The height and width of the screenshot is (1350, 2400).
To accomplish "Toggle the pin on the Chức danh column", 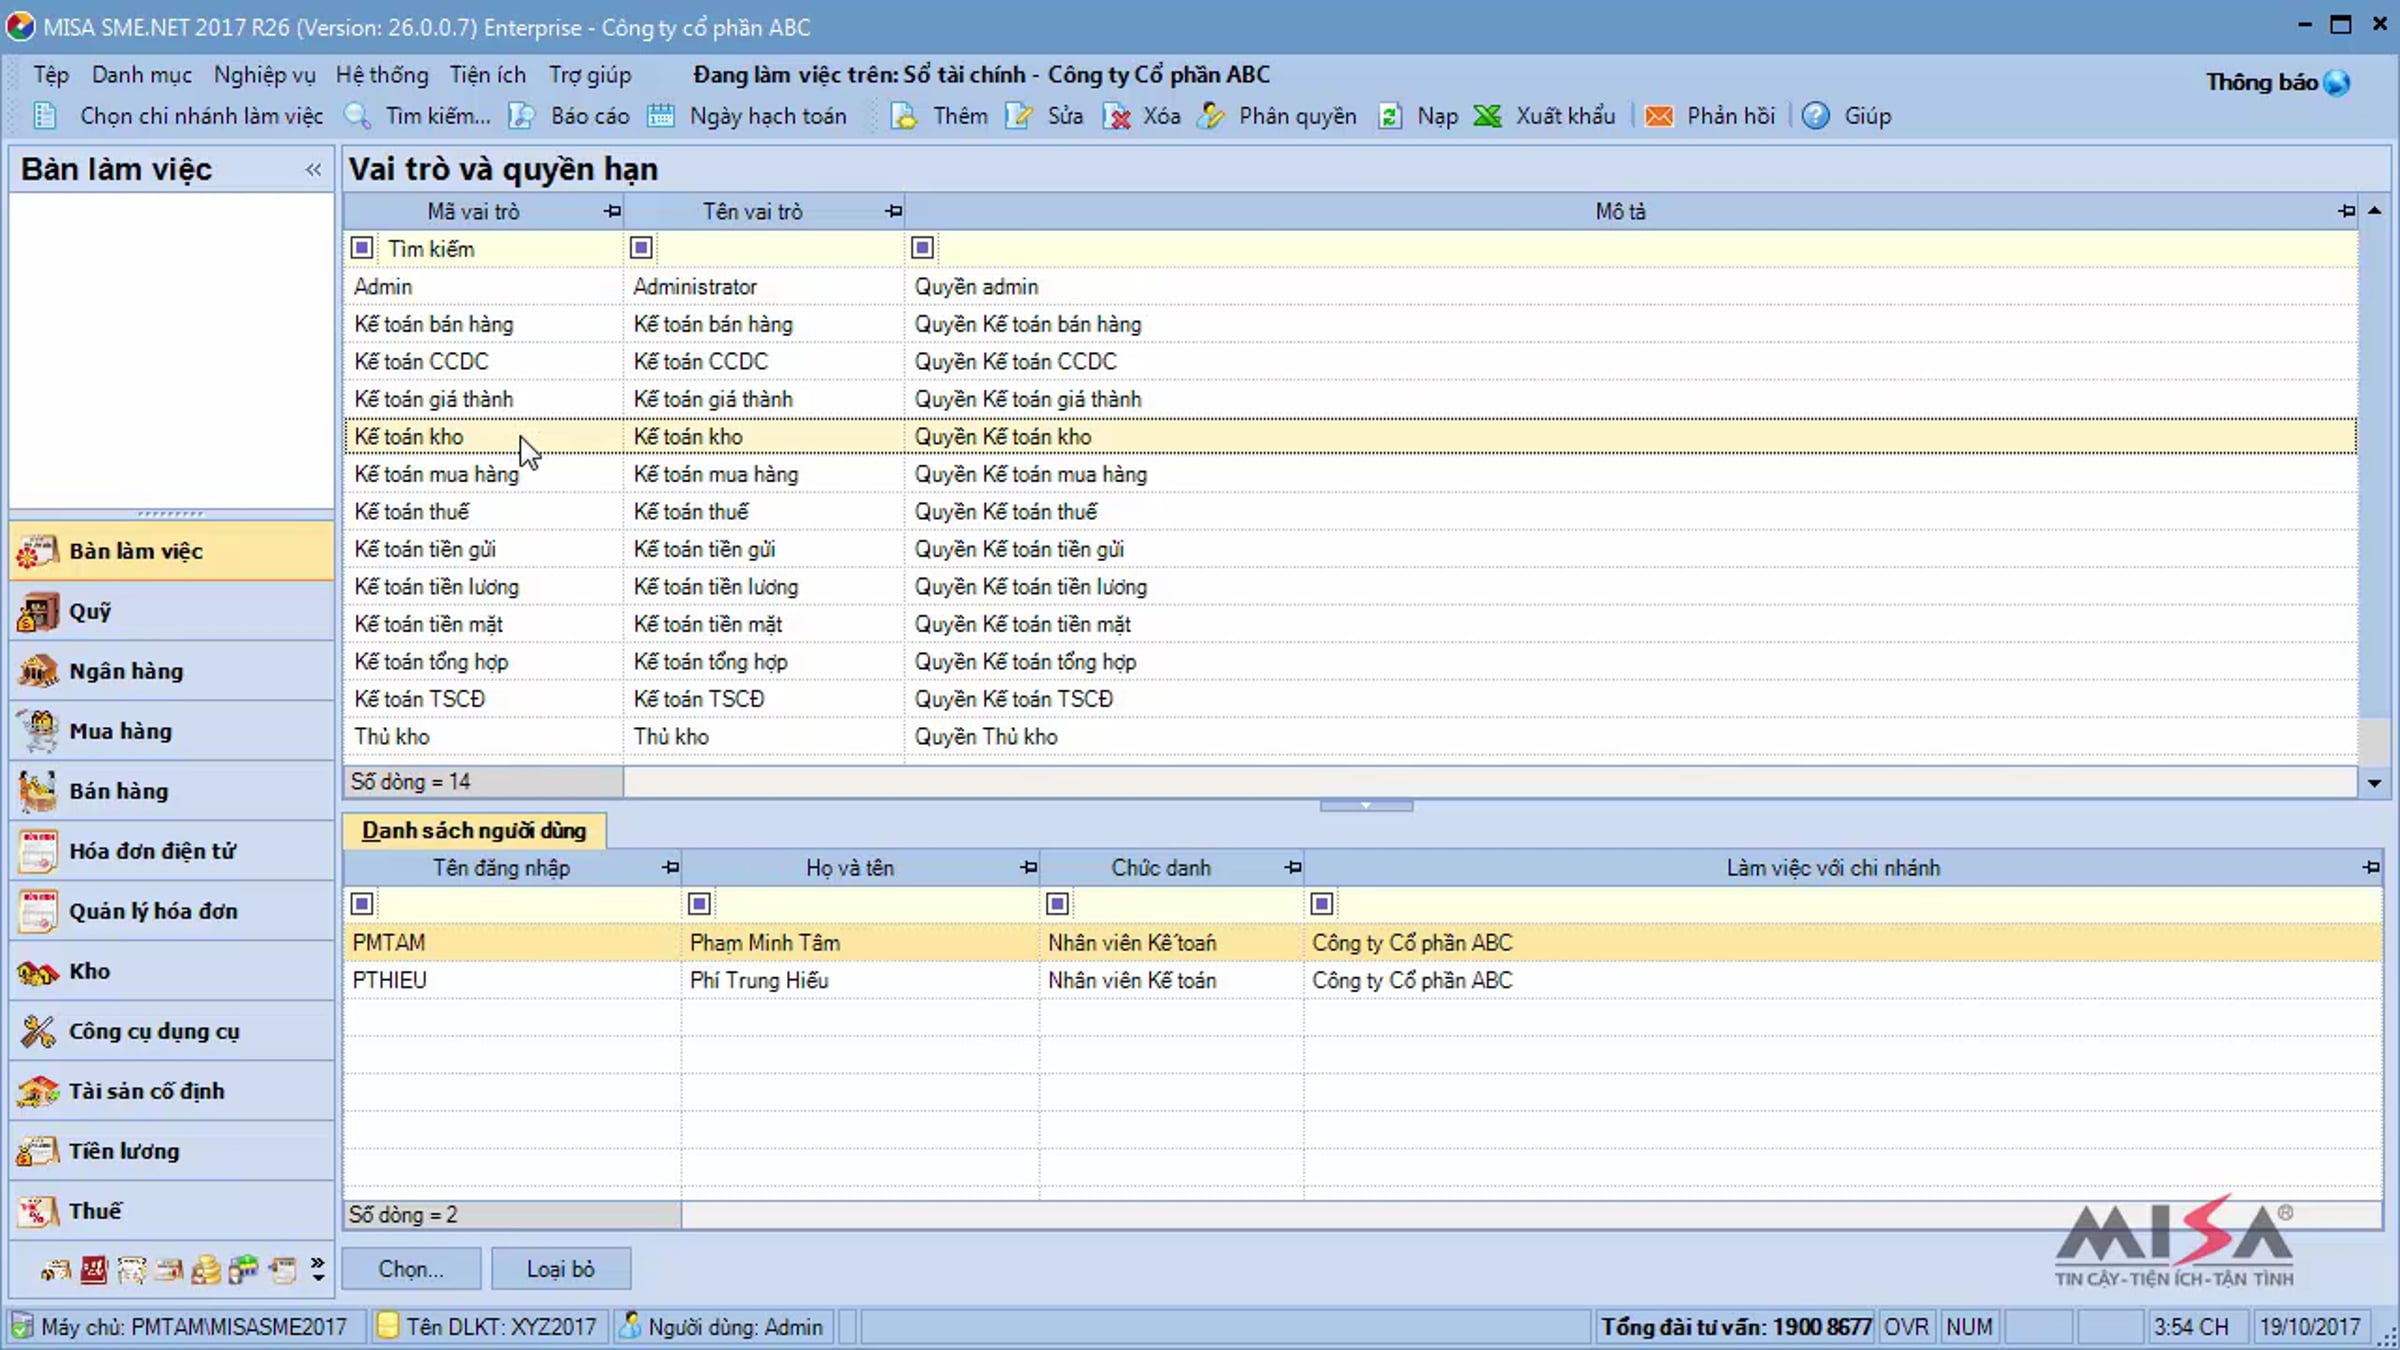I will [x=1292, y=868].
